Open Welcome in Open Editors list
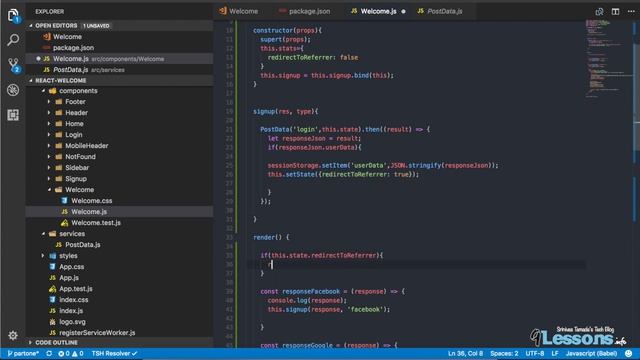 [x=119, y=37]
